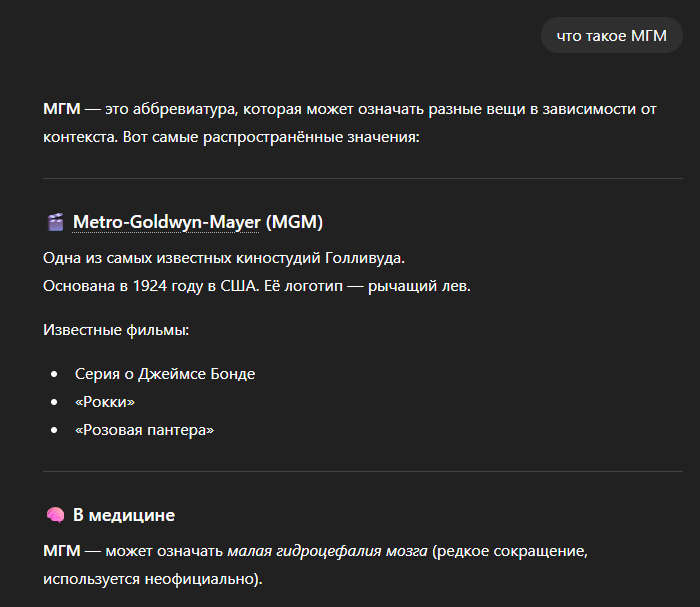Open the Metro-Goldwyn-Mayer underlined link

click(166, 221)
